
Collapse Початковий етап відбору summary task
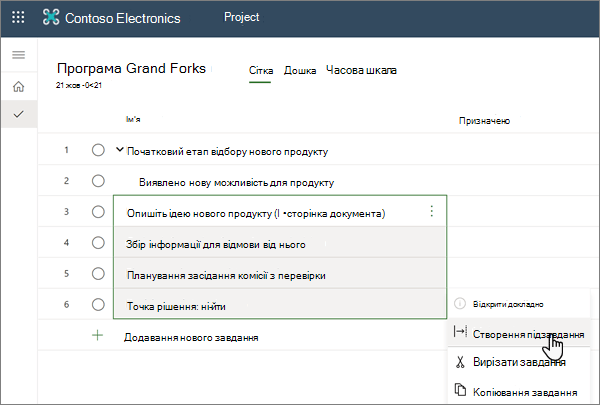[120, 150]
